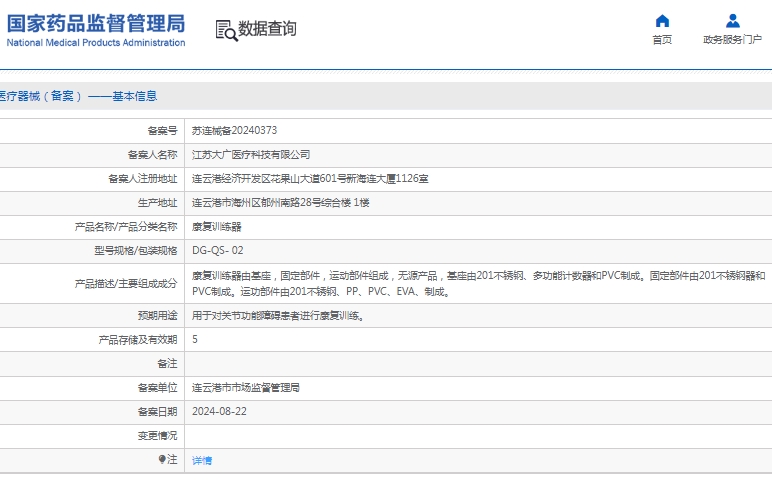Click the 变更情况 label

(158, 436)
